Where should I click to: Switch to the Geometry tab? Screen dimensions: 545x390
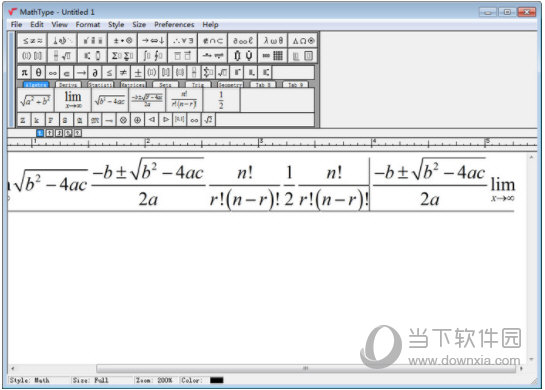[x=230, y=84]
